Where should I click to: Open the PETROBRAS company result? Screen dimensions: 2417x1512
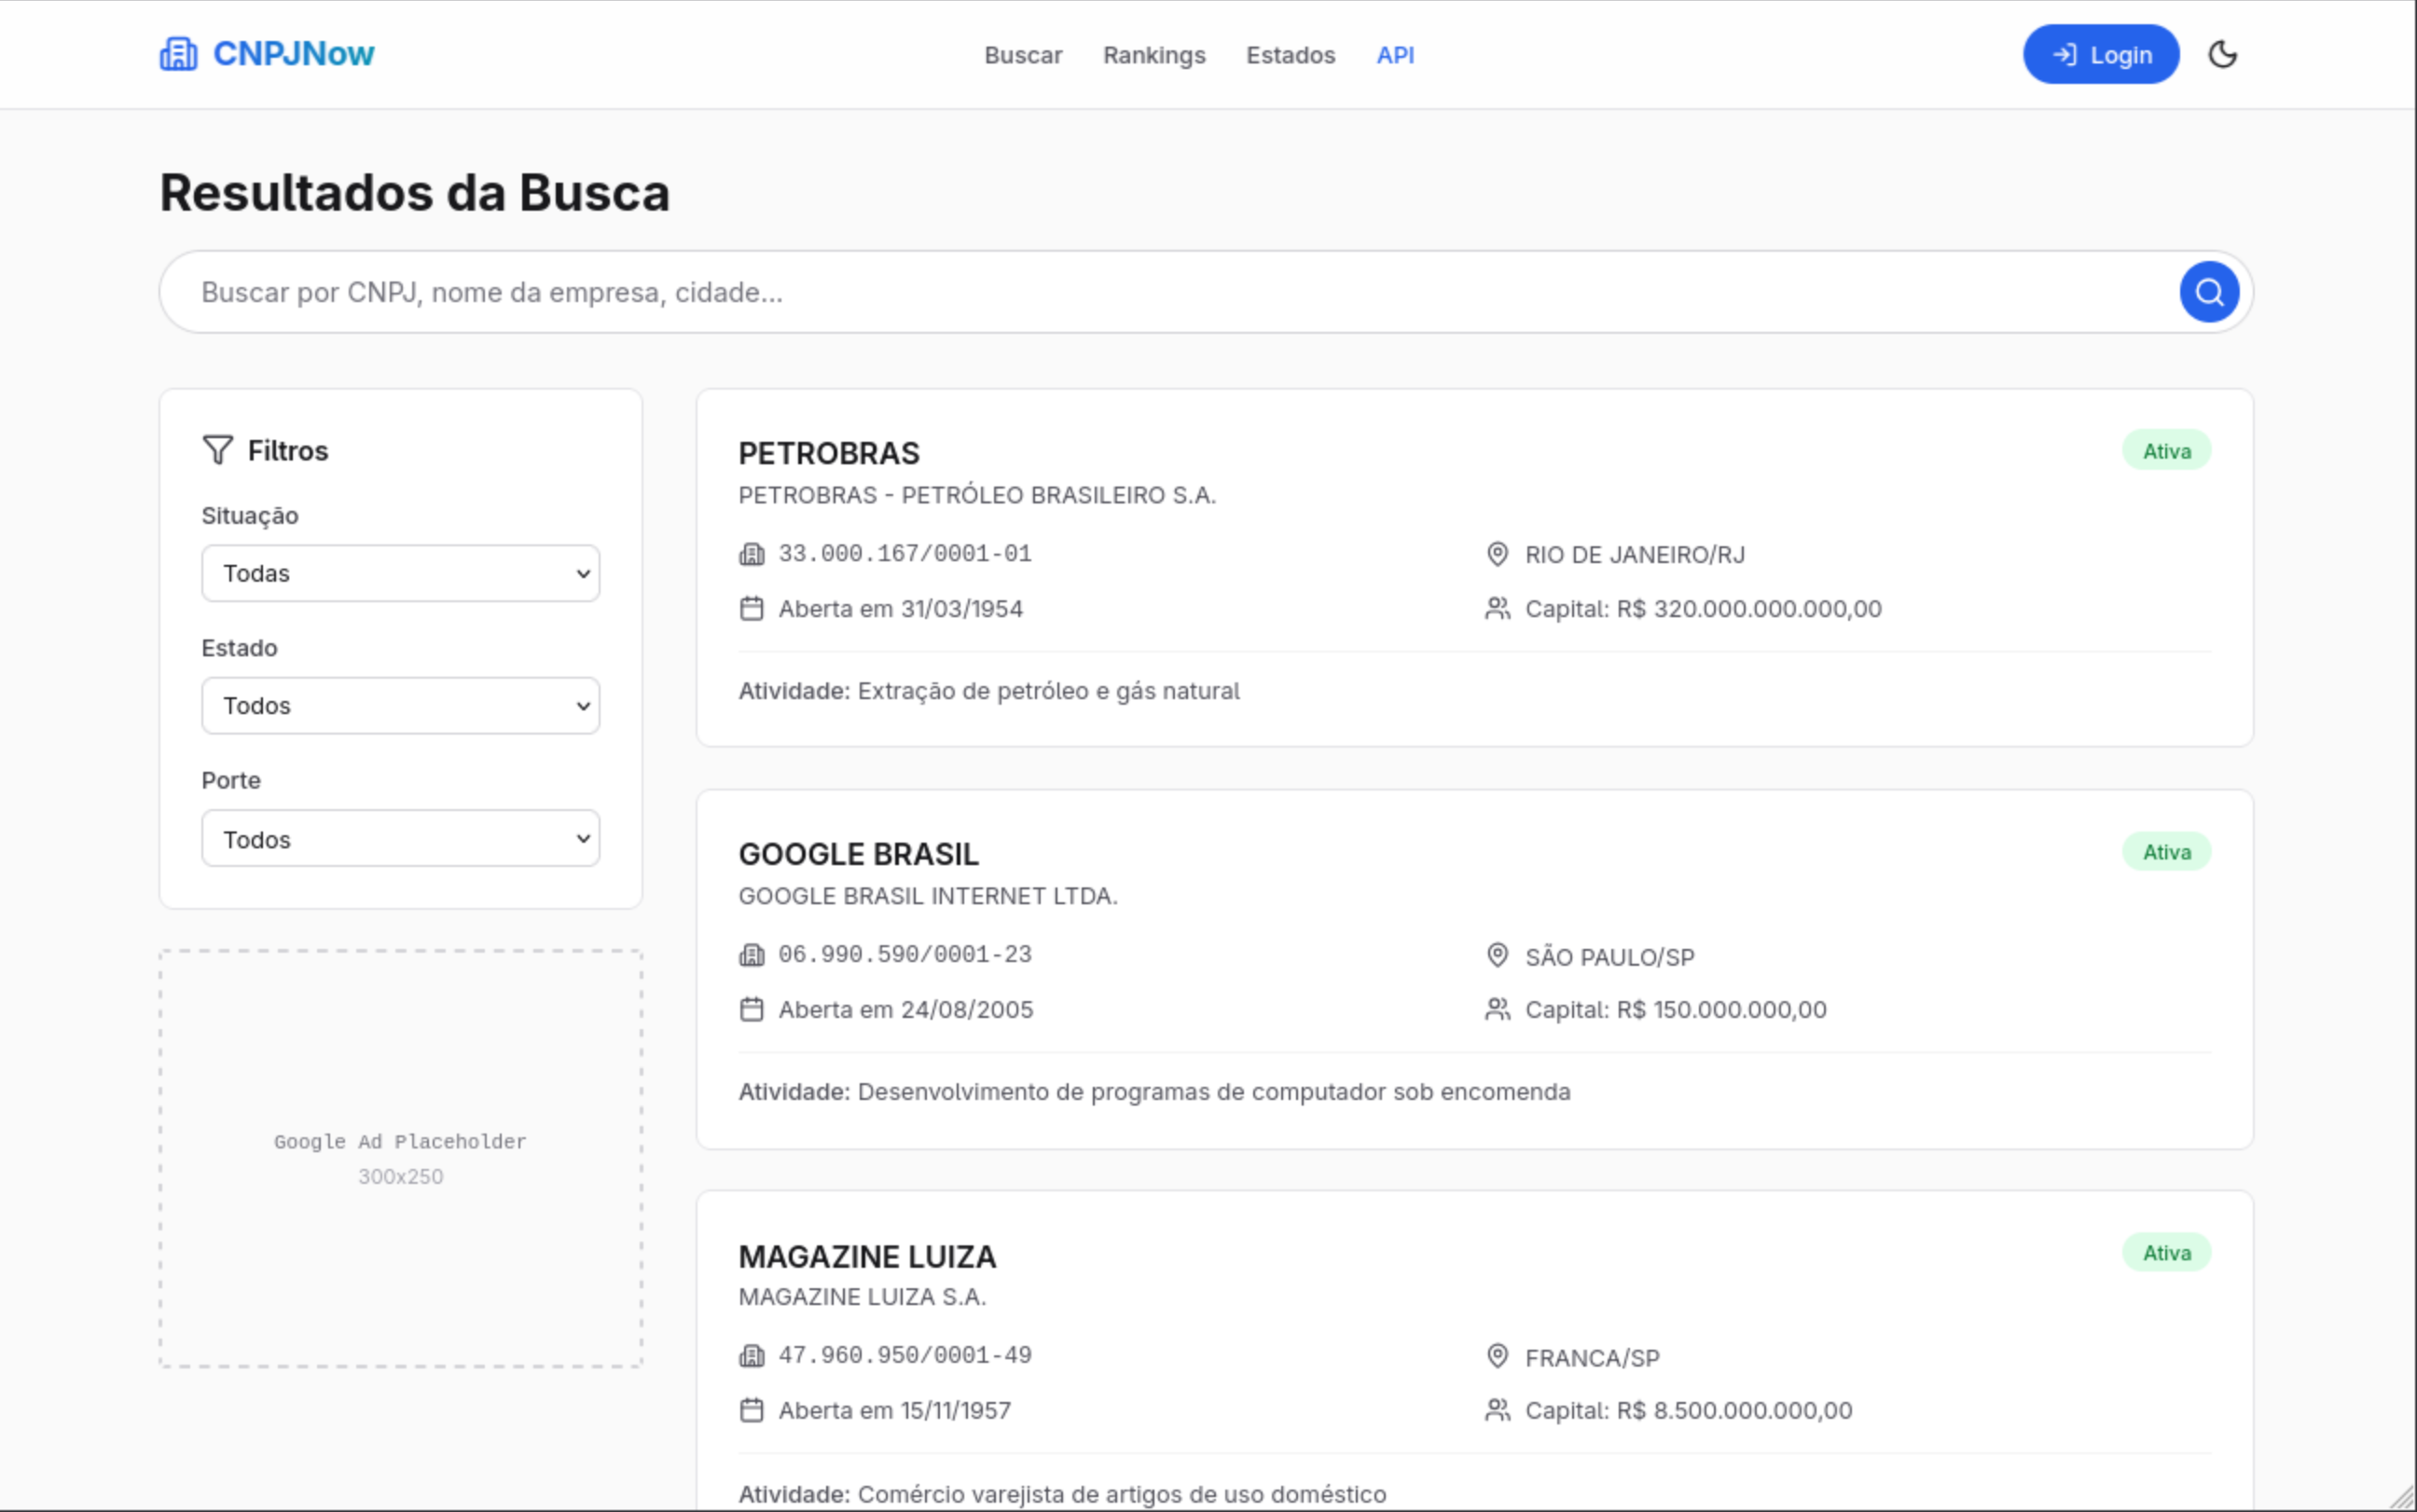829,453
